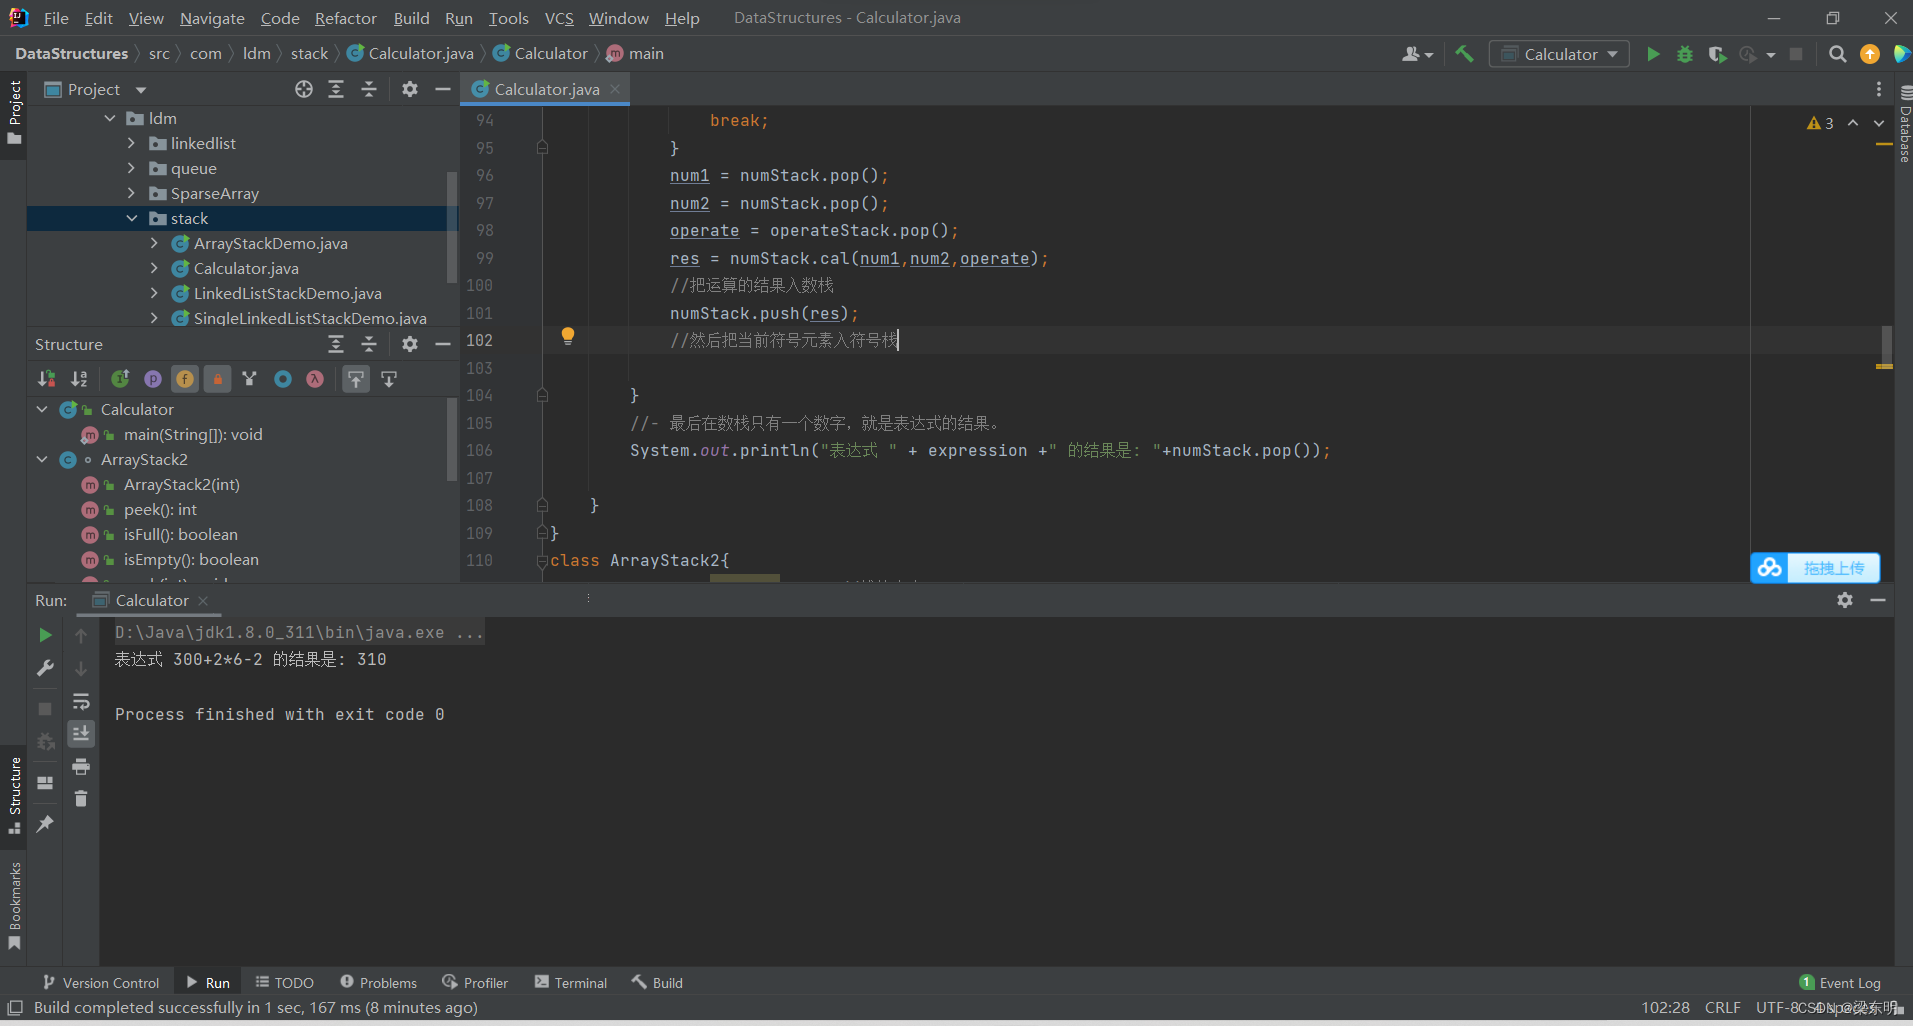Open the VCS menu
The height and width of the screenshot is (1026, 1913).
[559, 18]
